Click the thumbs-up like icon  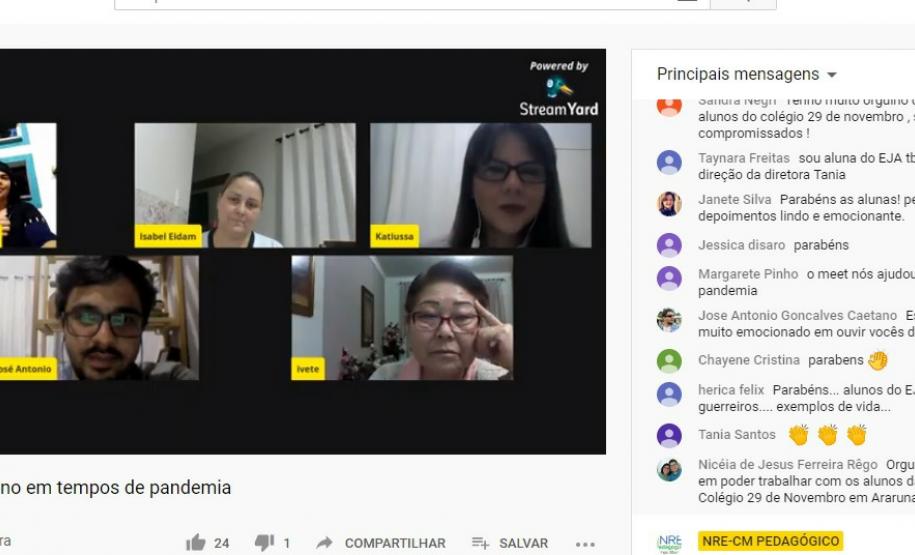point(195,543)
